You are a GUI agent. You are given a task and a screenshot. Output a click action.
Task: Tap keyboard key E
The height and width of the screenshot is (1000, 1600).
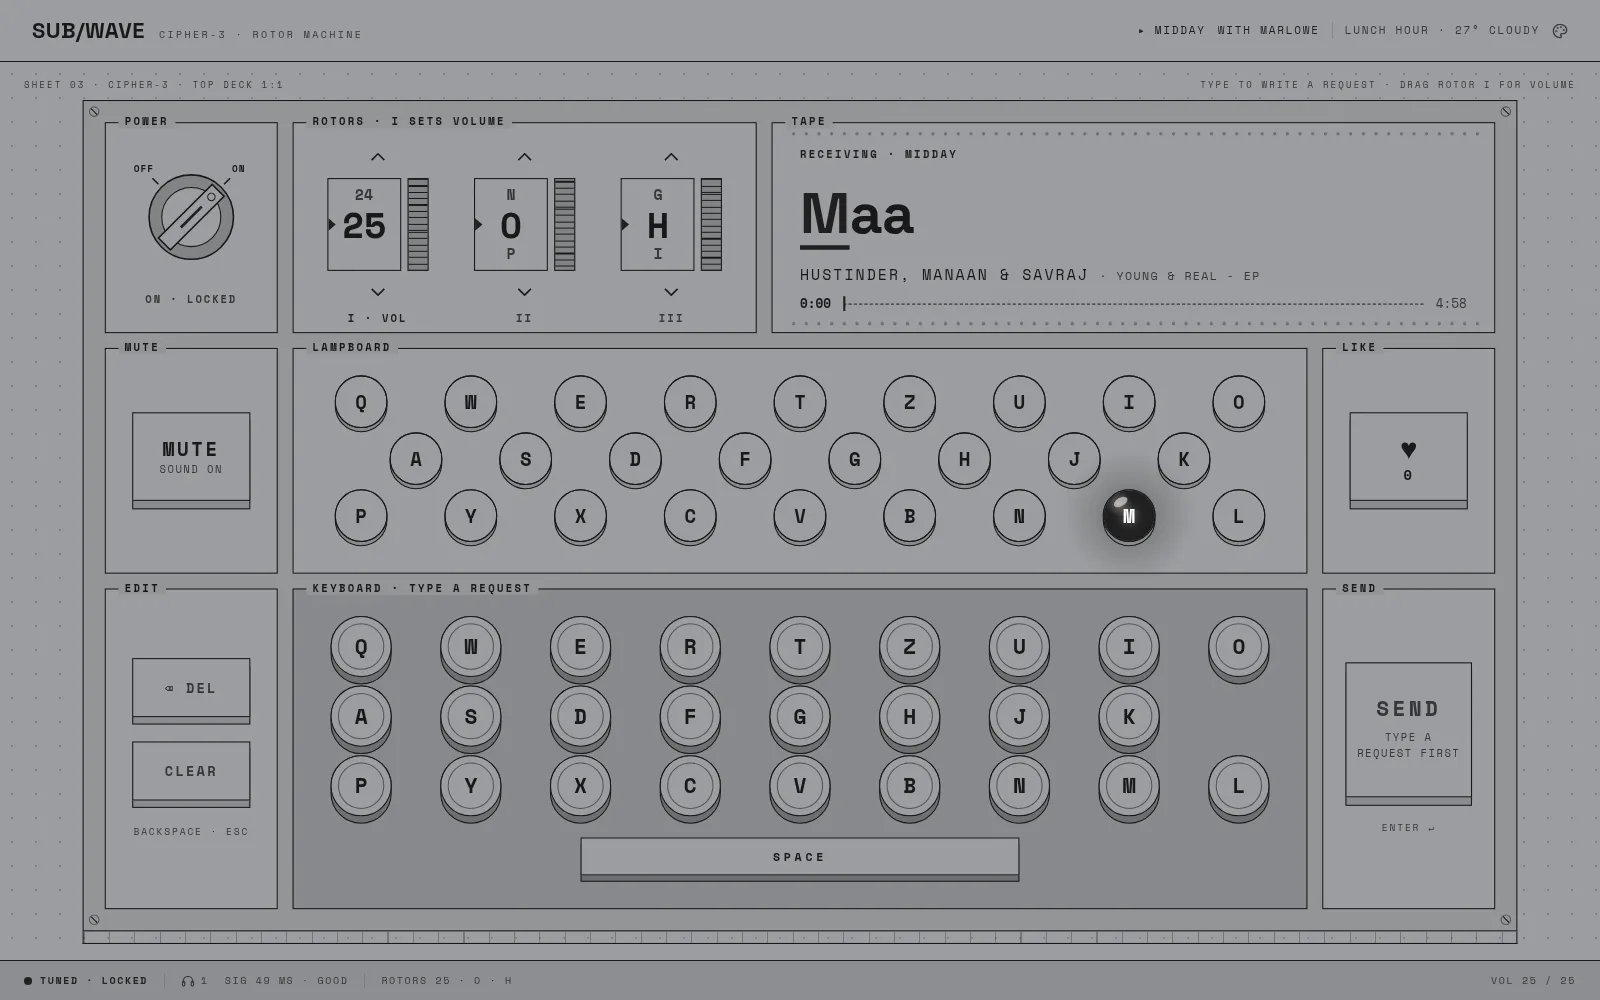coord(580,649)
